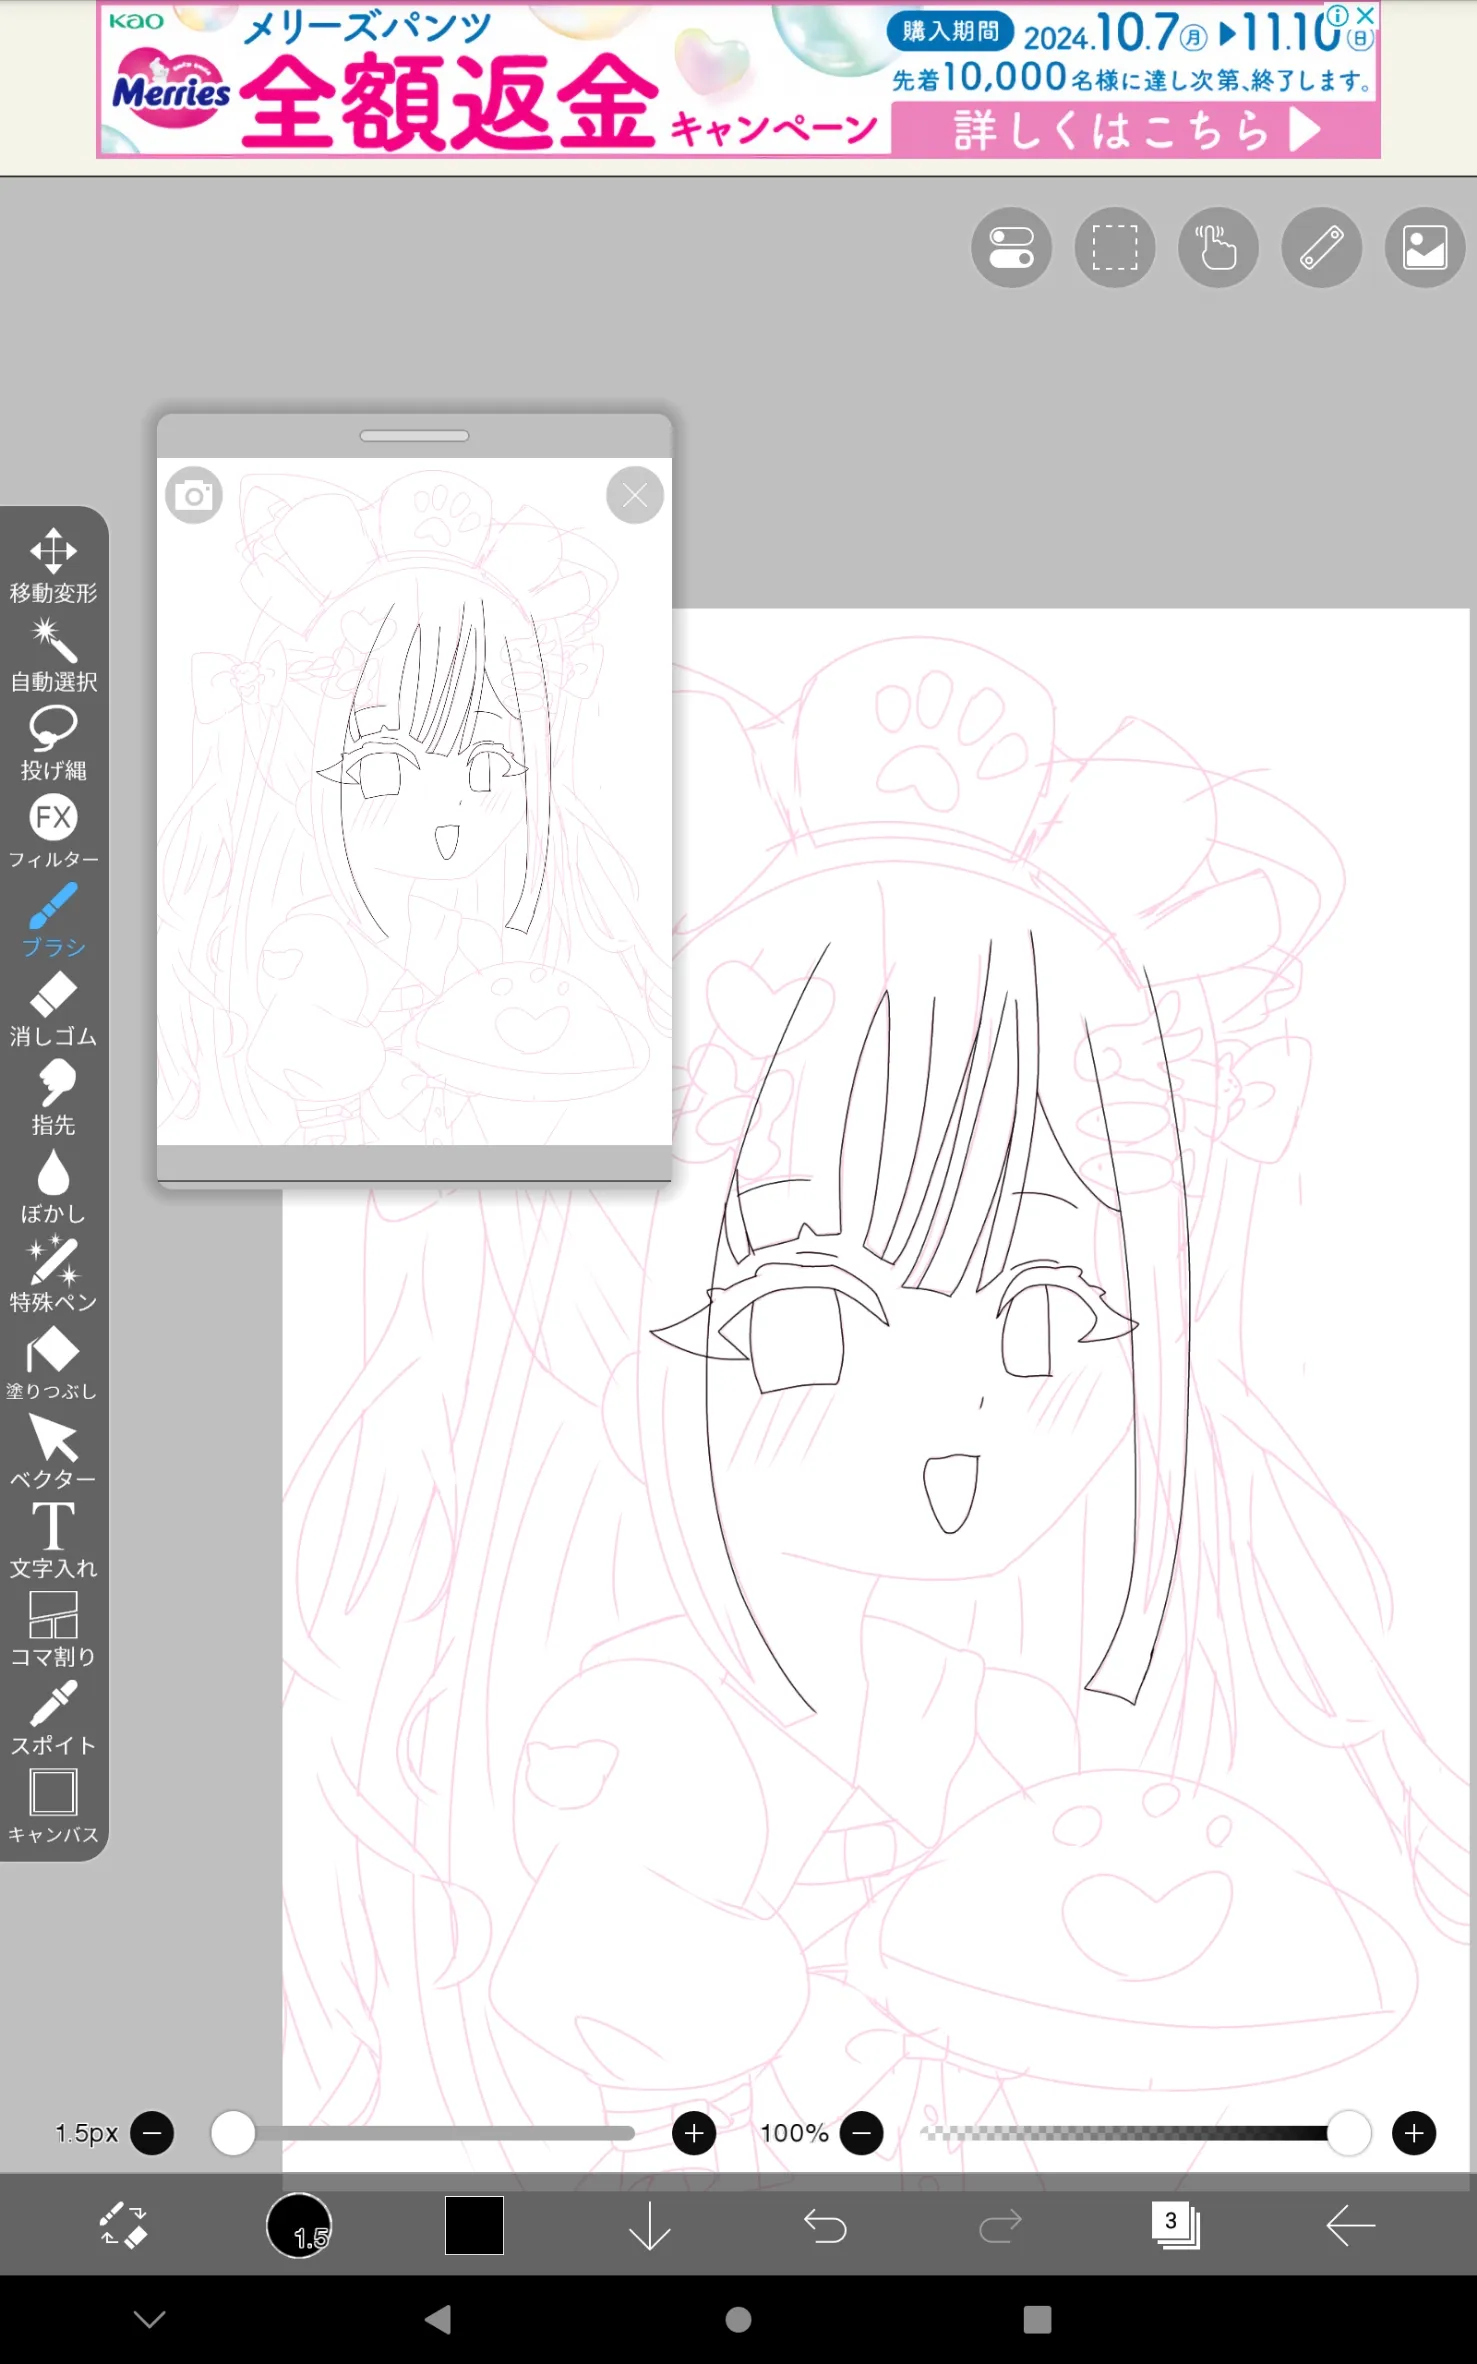This screenshot has height=2364, width=1477.
Task: Close the advertisement with X
Action: [1365, 15]
